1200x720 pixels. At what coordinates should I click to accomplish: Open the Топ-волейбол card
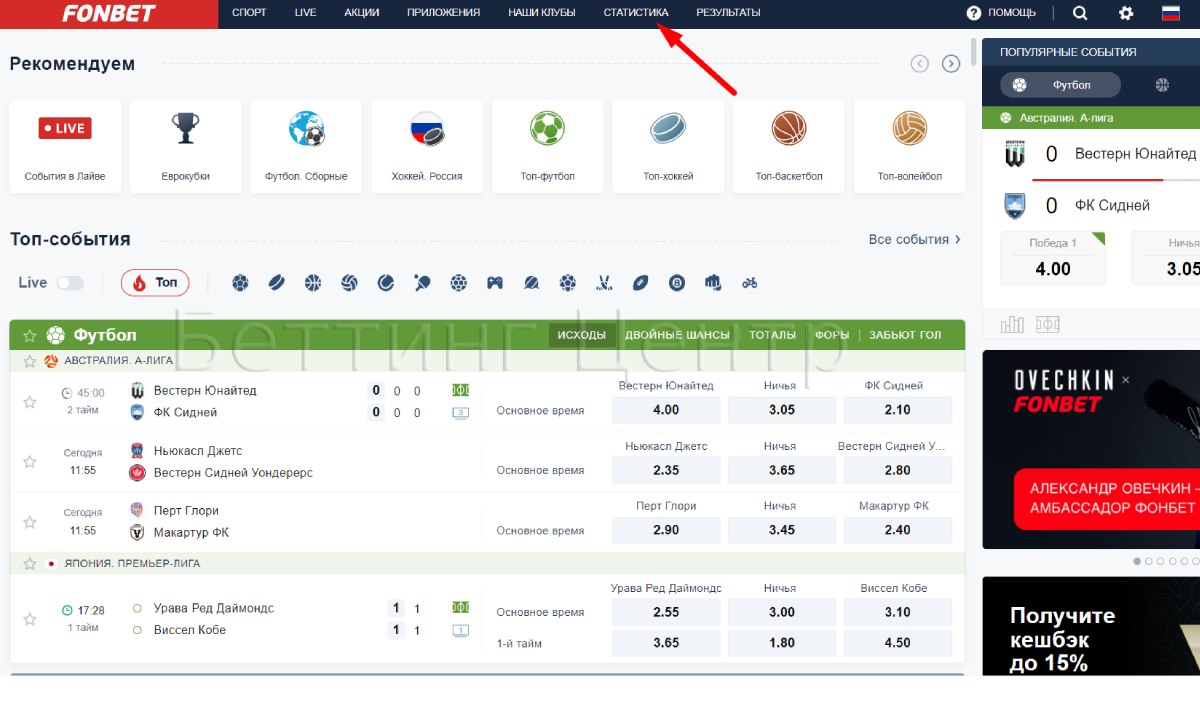click(910, 146)
